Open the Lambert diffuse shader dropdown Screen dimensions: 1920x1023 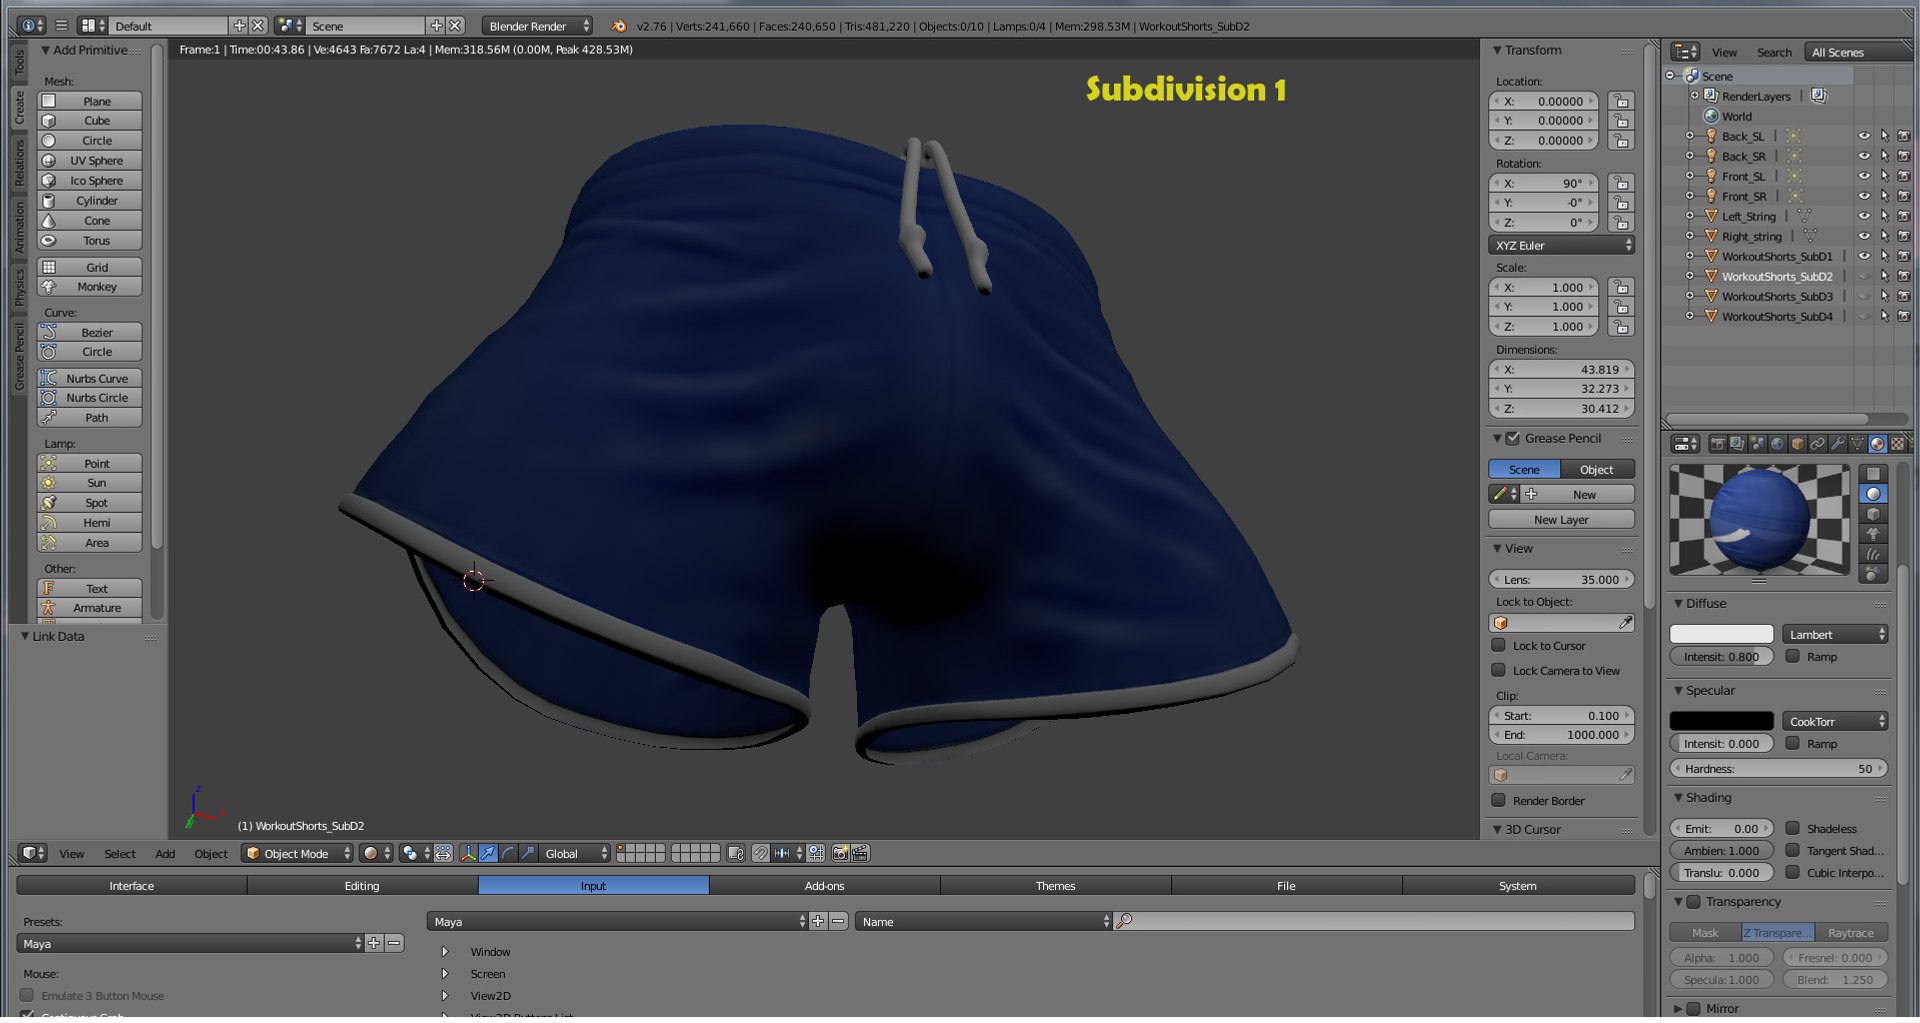(x=1835, y=635)
